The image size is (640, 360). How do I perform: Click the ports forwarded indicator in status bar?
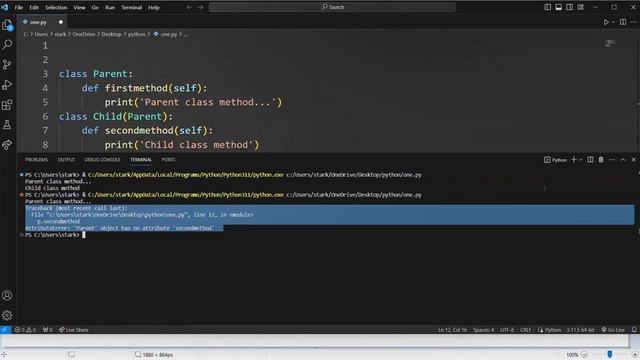tap(47, 330)
